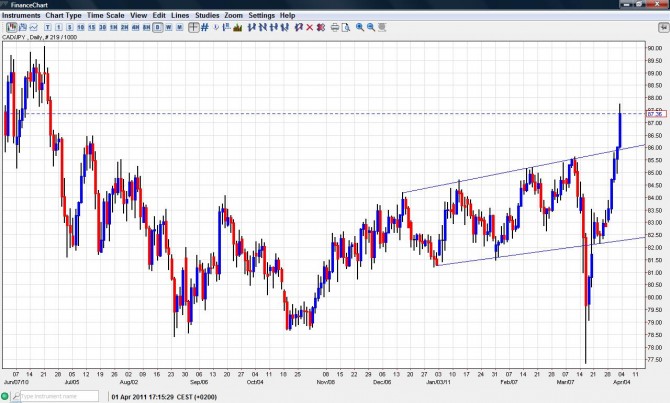Screen dimensions: 670x403
Task: Select the 4H time scale button
Action: click(135, 27)
